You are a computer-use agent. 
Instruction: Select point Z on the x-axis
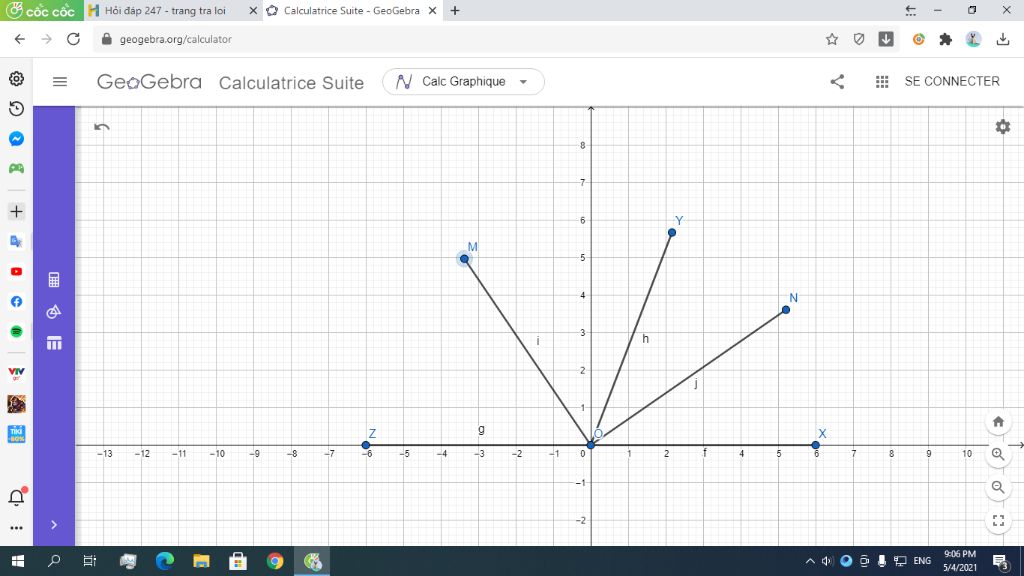[366, 445]
